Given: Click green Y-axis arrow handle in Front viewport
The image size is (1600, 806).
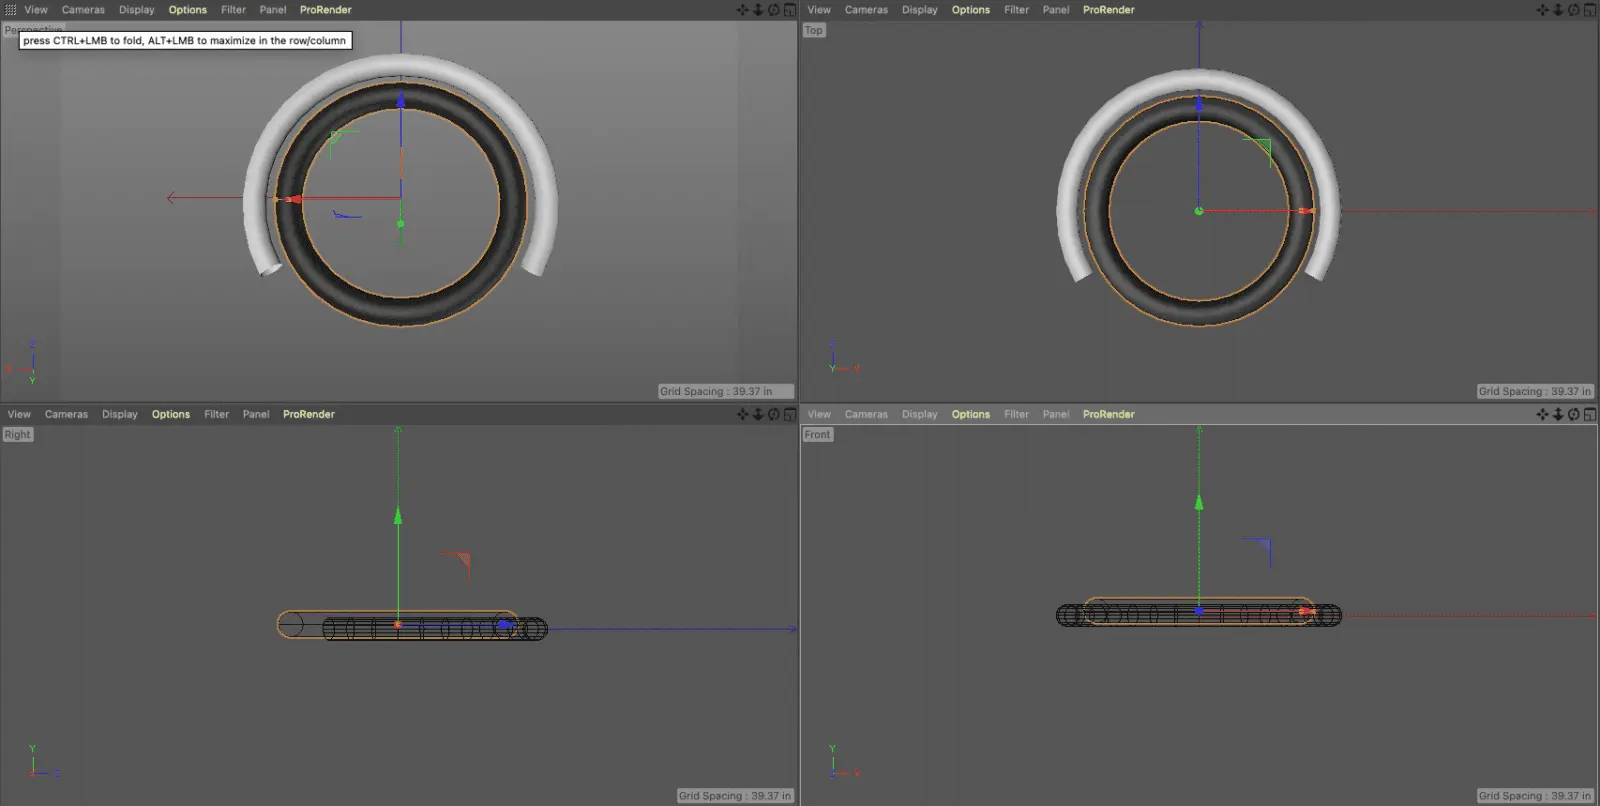Looking at the screenshot, I should 1199,502.
